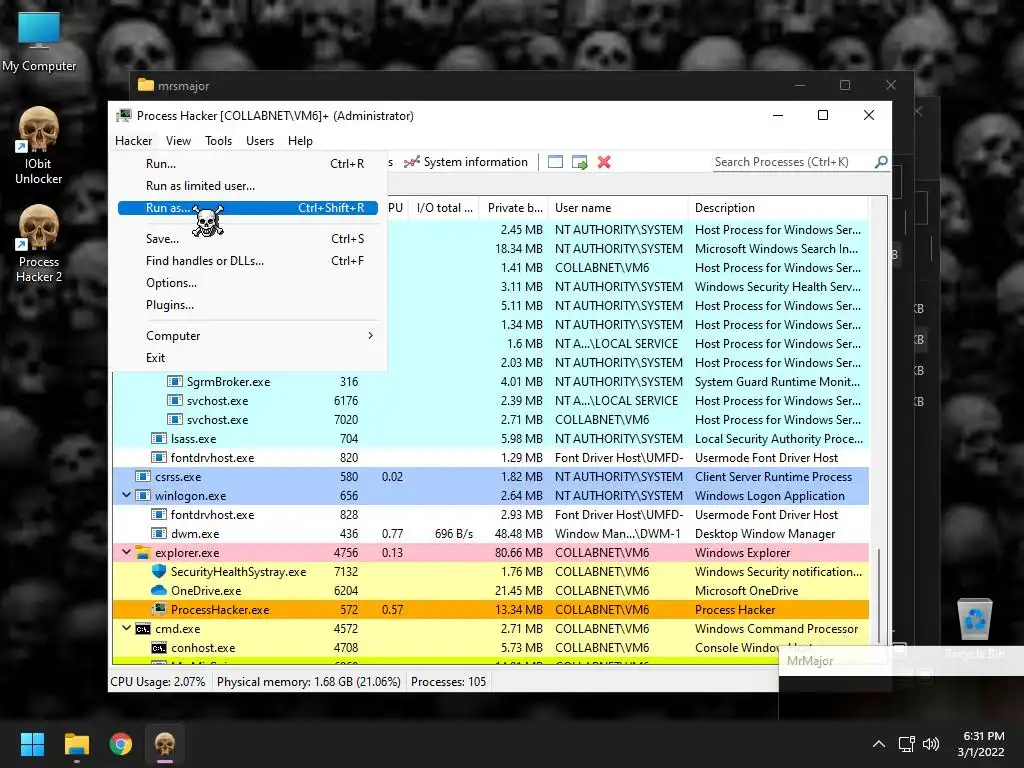Click the cmd.exe console icon
The image size is (1024, 768).
[x=143, y=629]
